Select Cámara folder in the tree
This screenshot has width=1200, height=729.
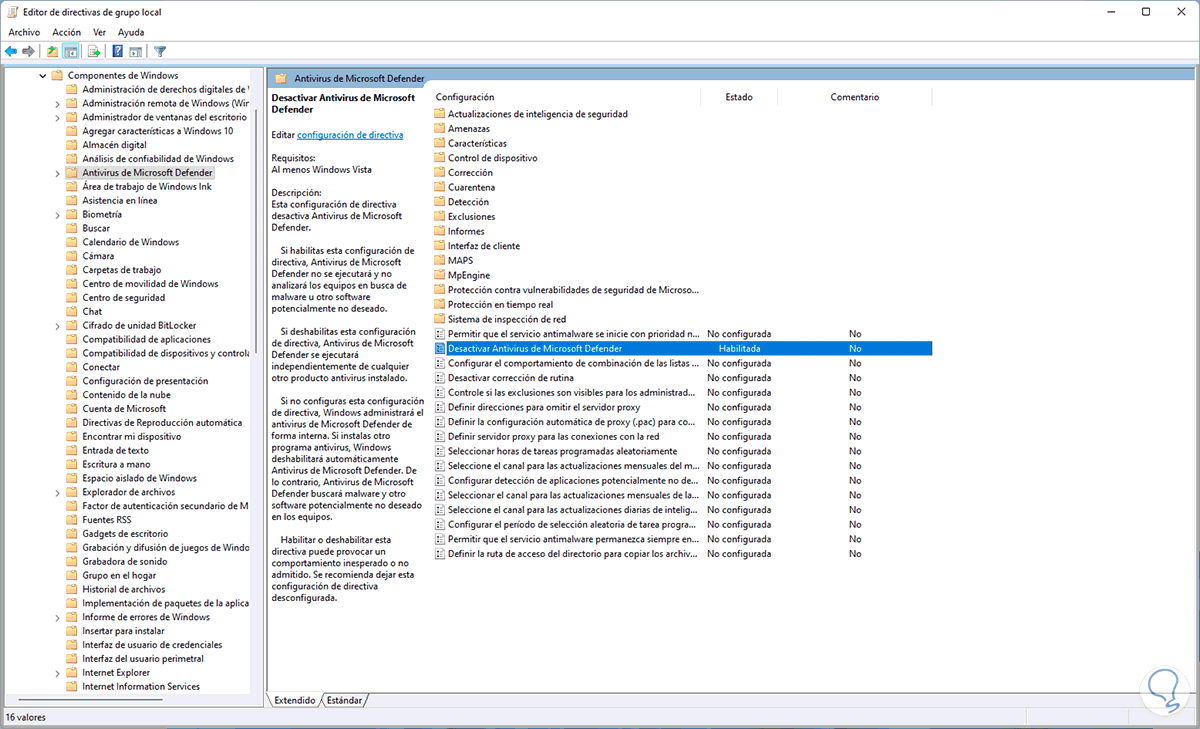click(98, 256)
